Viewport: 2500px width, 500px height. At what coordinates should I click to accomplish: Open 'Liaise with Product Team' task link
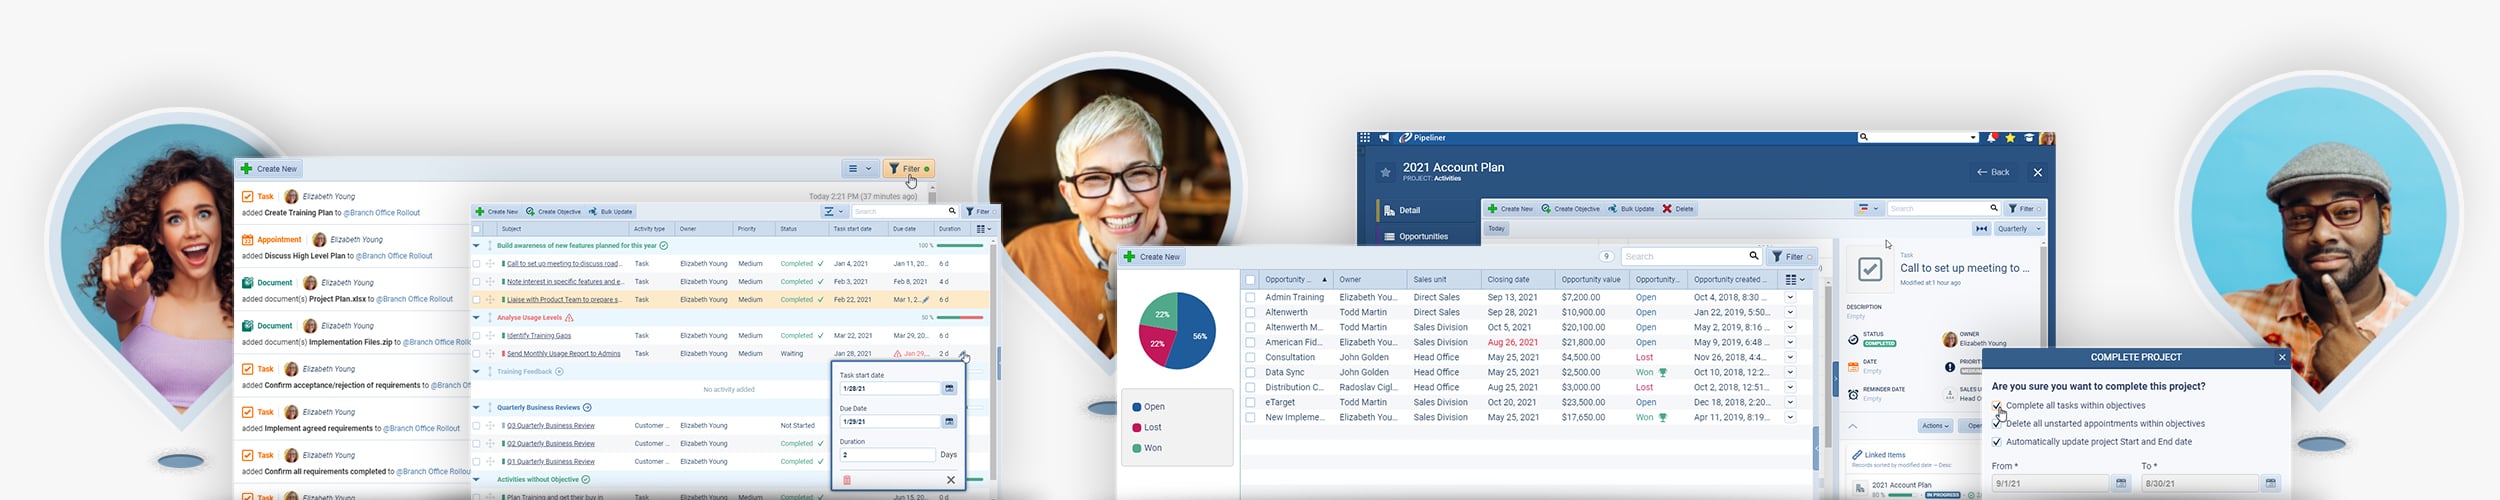pos(563,300)
